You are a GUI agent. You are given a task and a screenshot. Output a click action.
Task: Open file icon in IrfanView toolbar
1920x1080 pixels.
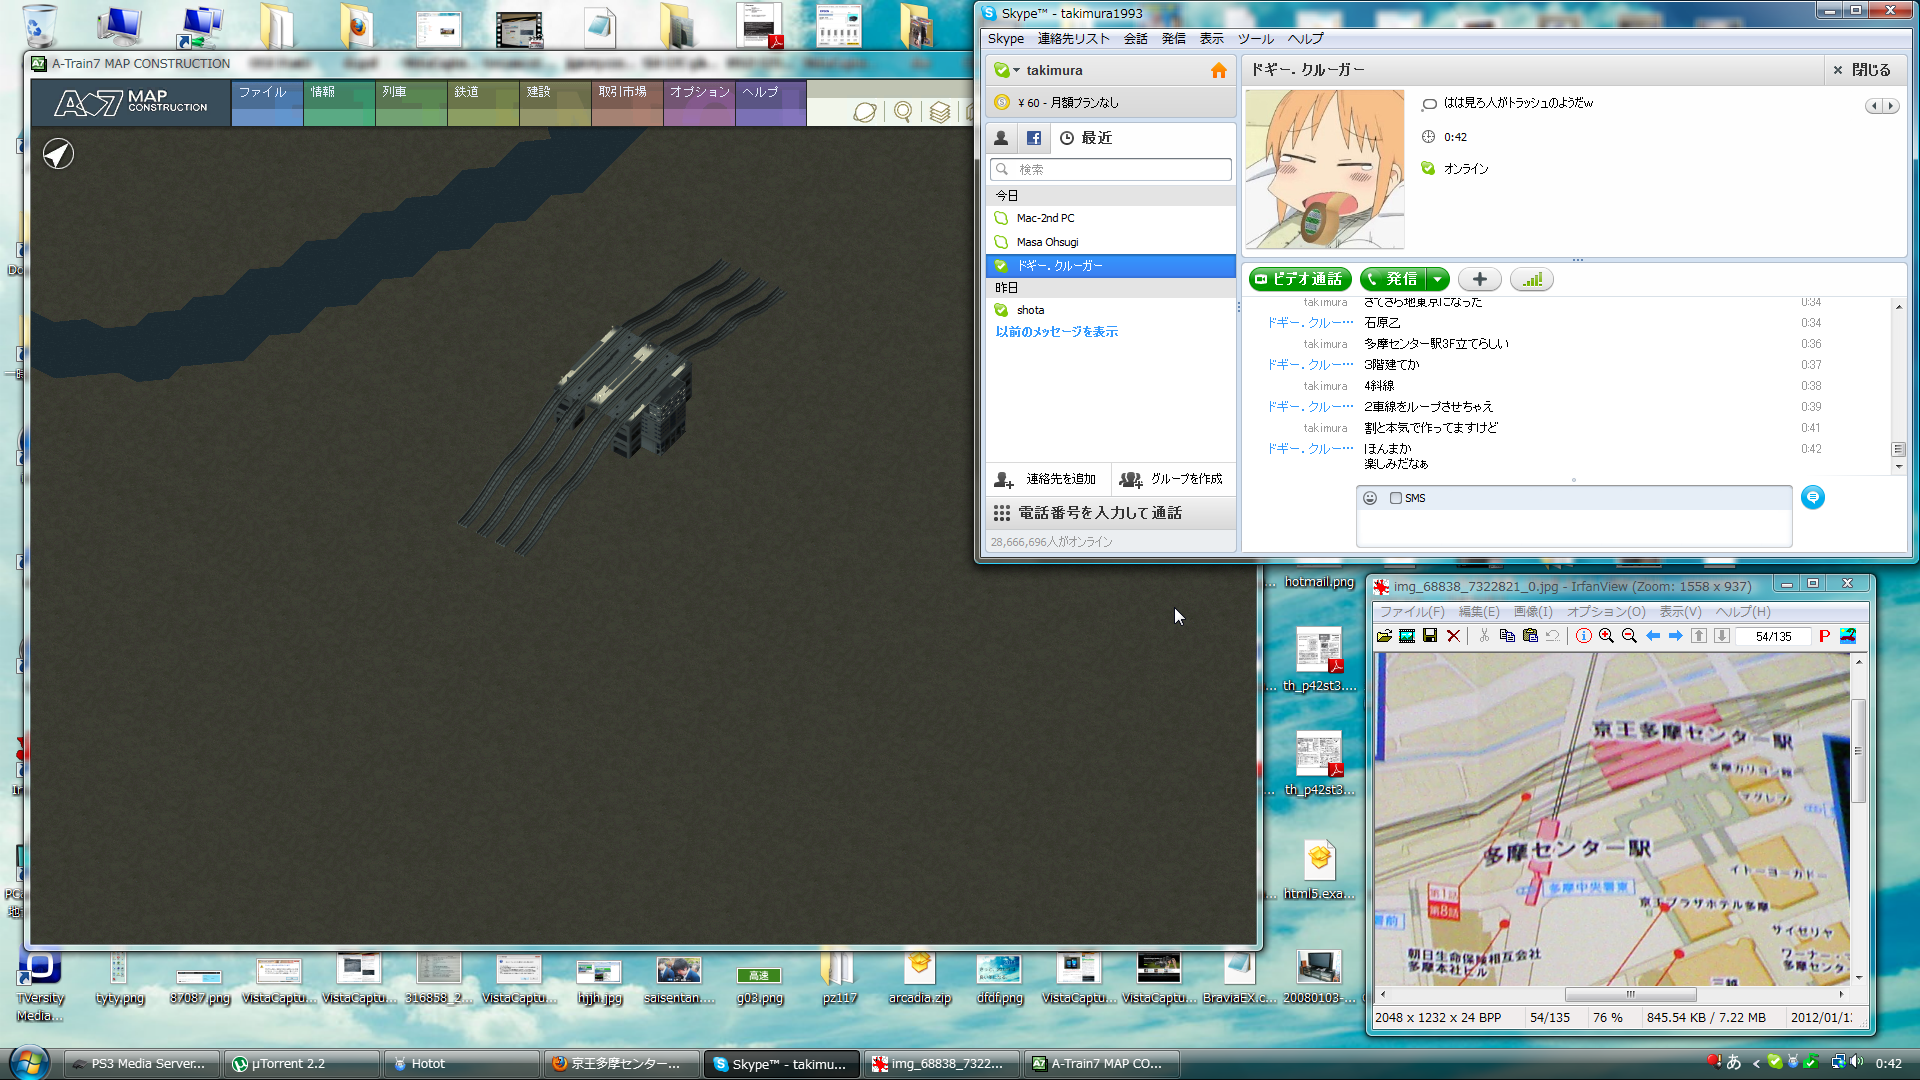tap(1384, 636)
